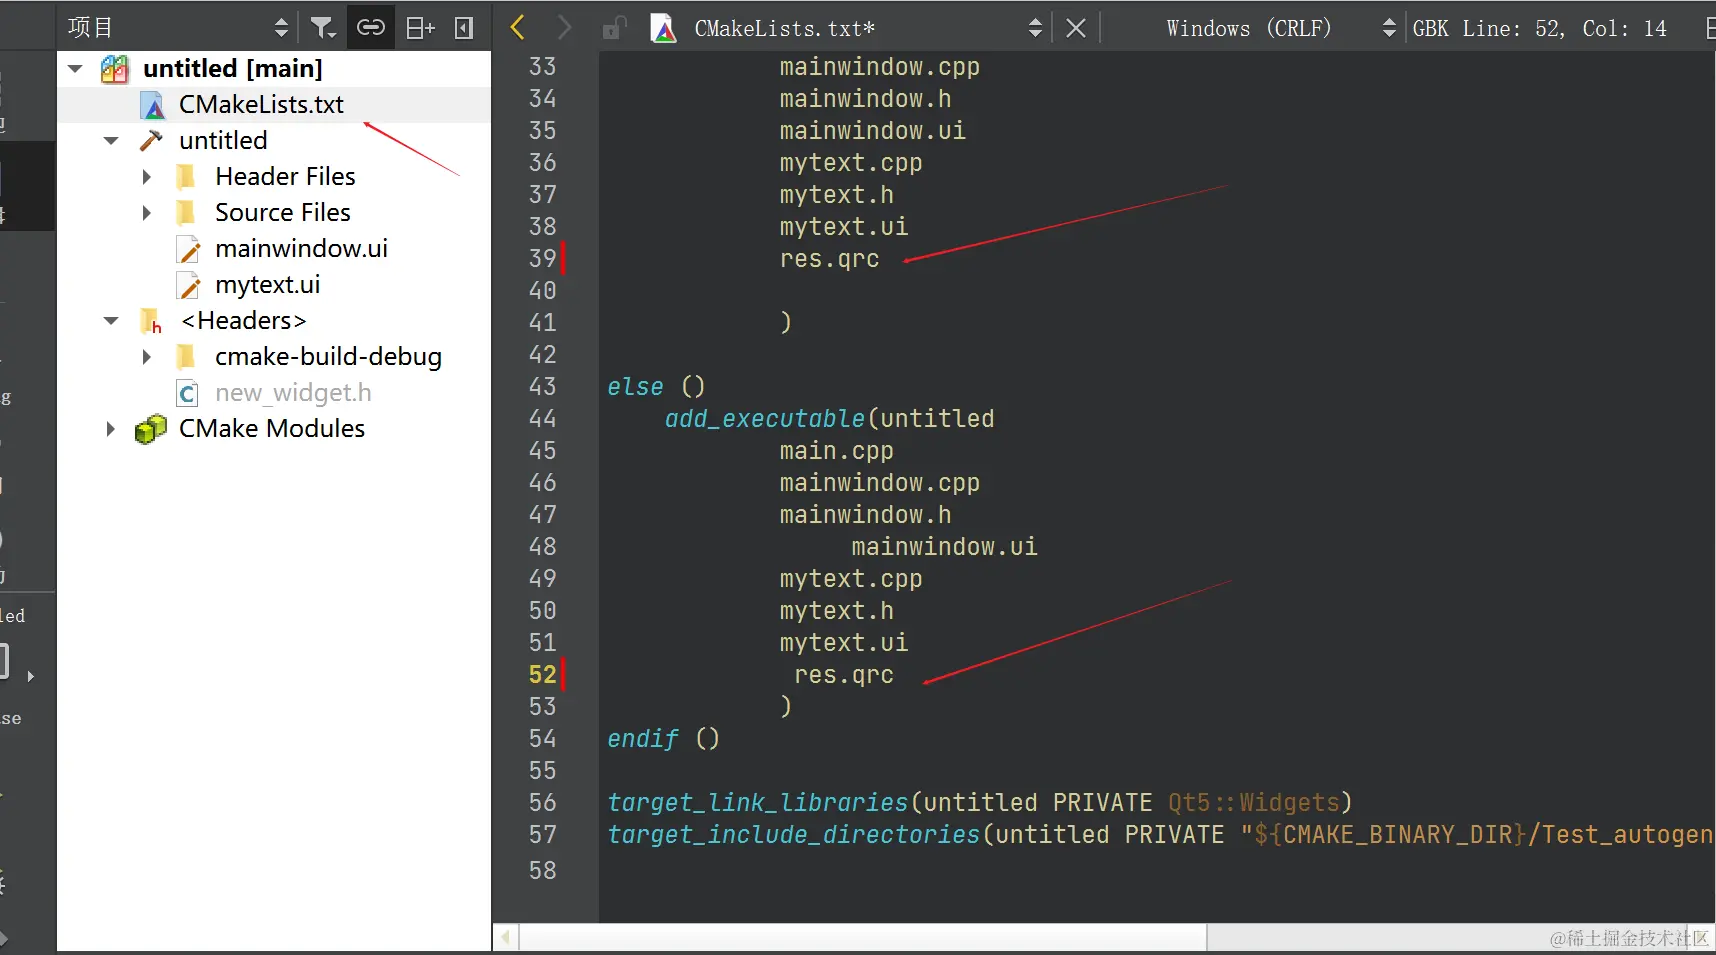The image size is (1716, 955).
Task: Collapse the untitled target node
Action: [111, 141]
